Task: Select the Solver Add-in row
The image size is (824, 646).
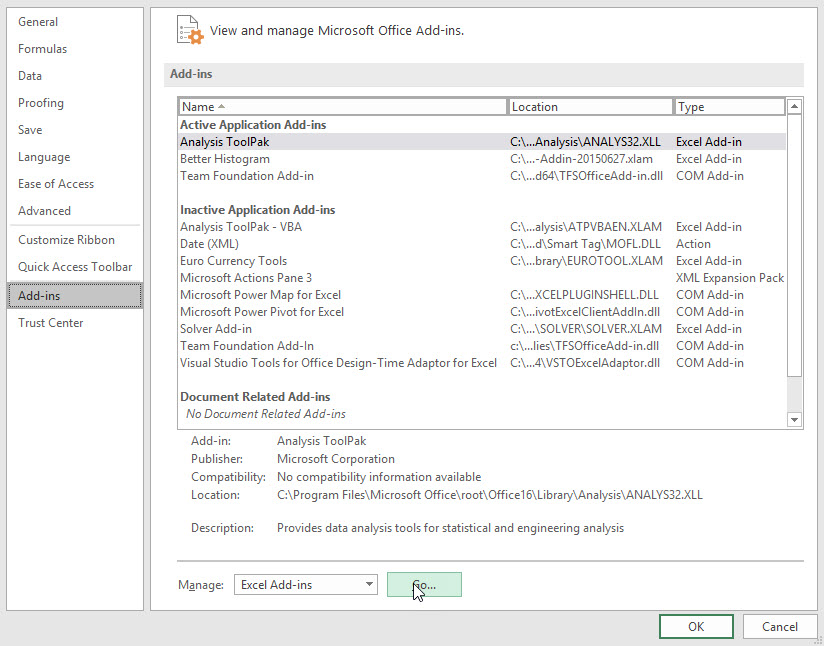Action: (x=482, y=329)
